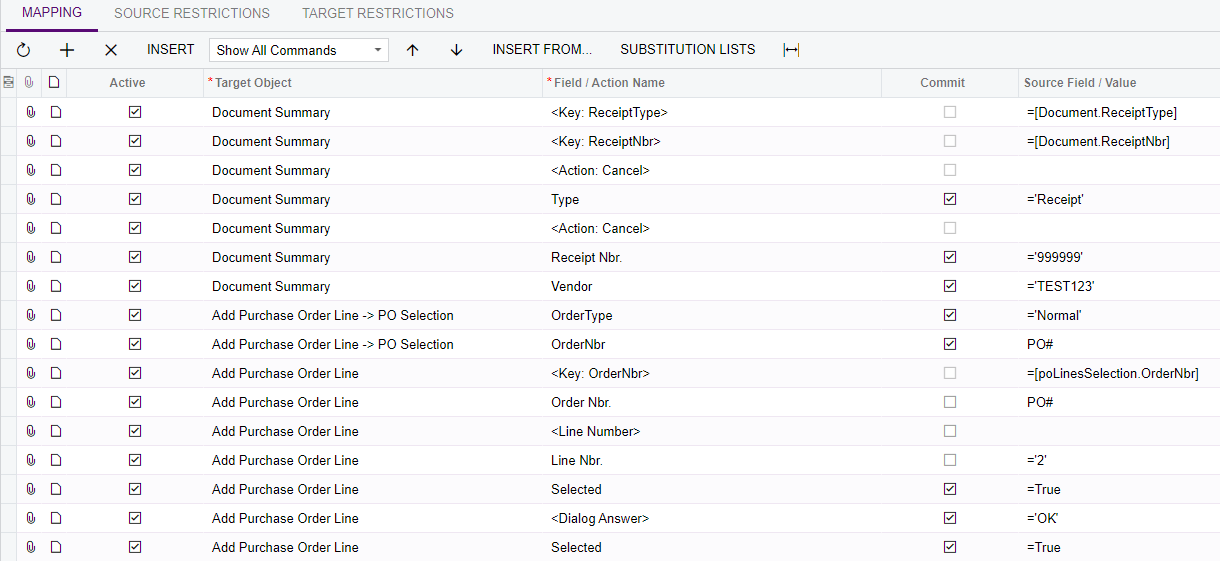Click the INSERT FROM... button
1220x561 pixels.
542,49
